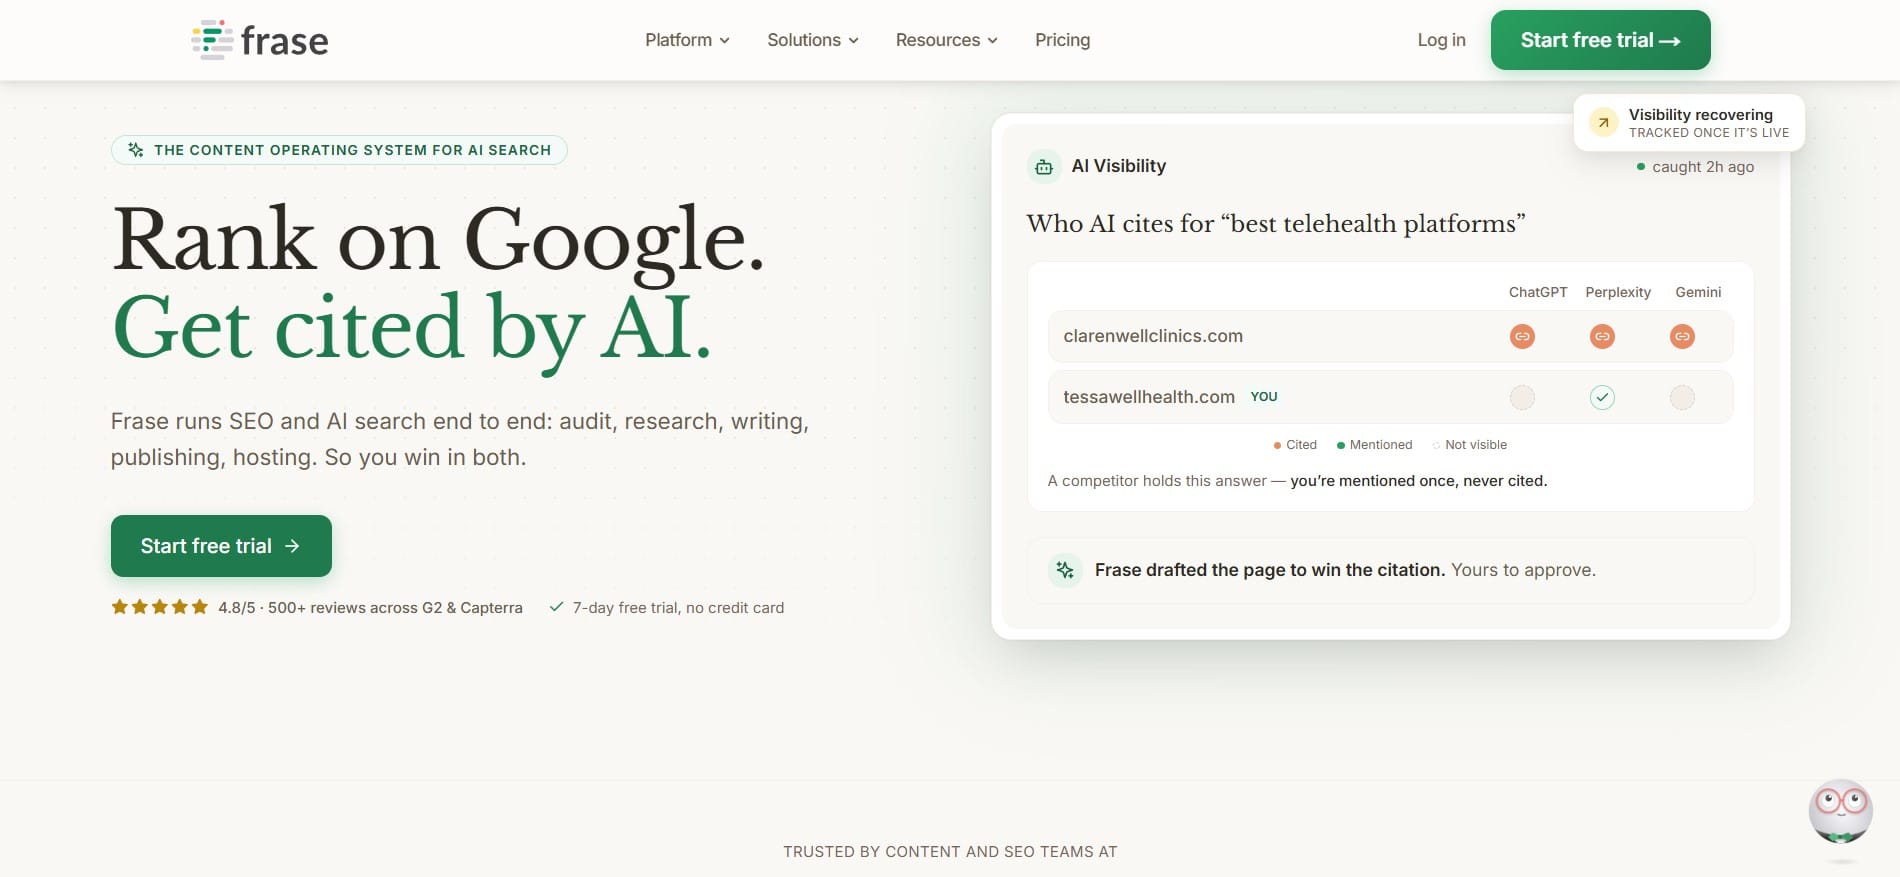Viewport: 1900px width, 877px height.
Task: Click ChatGPT not-visible circle for tessawellhealth.com
Action: pos(1522,397)
